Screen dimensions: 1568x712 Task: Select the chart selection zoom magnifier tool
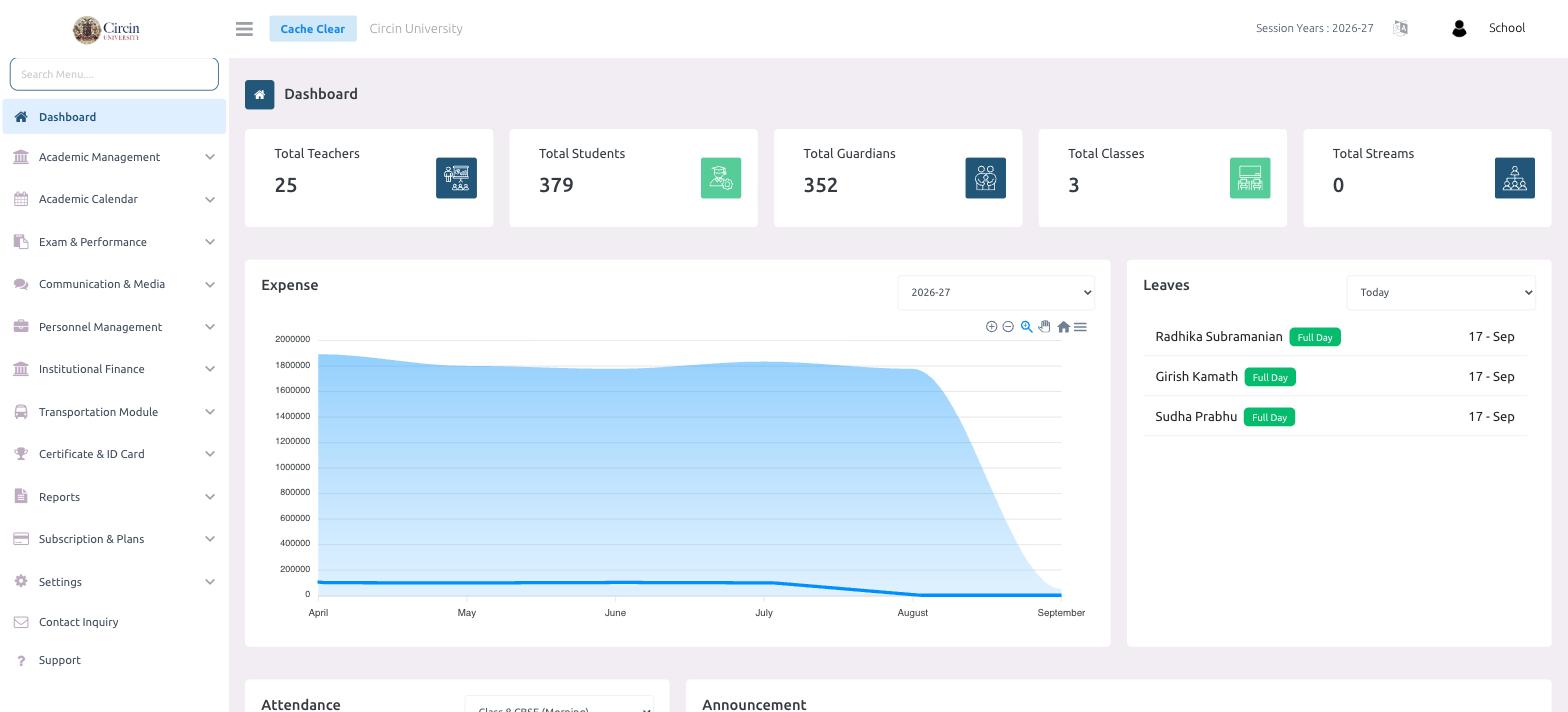(1026, 327)
